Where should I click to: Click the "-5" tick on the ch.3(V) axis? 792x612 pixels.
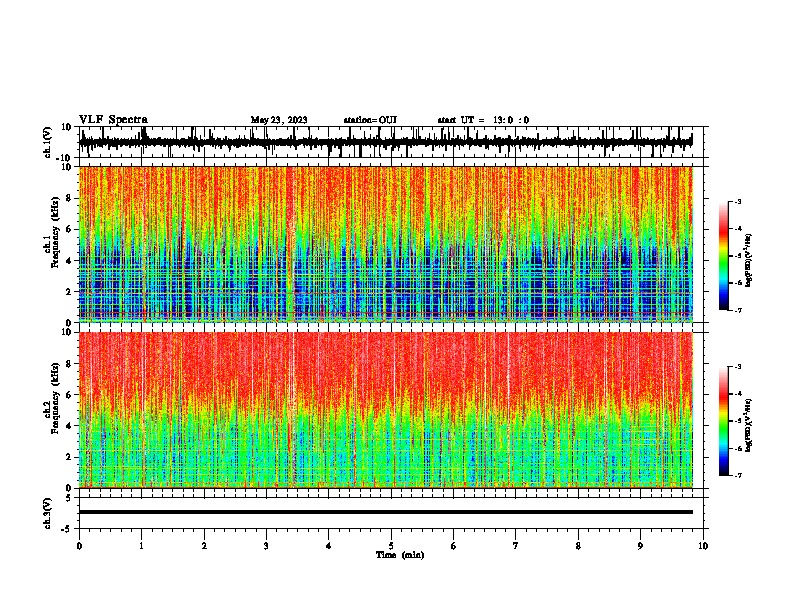click(x=67, y=529)
